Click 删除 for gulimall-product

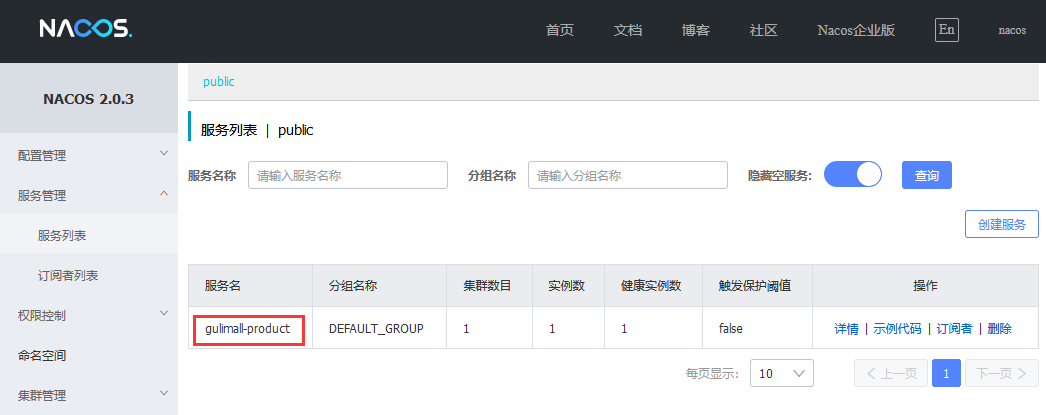(x=999, y=328)
